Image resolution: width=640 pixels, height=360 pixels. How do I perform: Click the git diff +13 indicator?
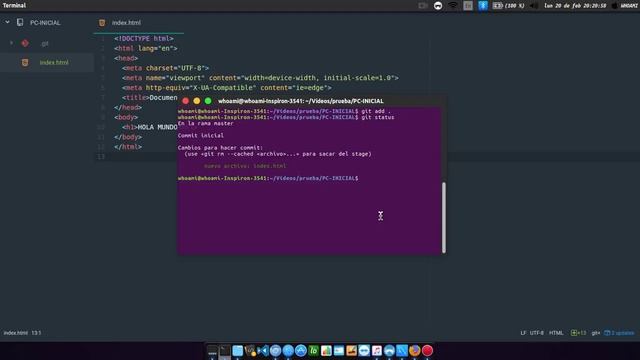(x=578, y=333)
